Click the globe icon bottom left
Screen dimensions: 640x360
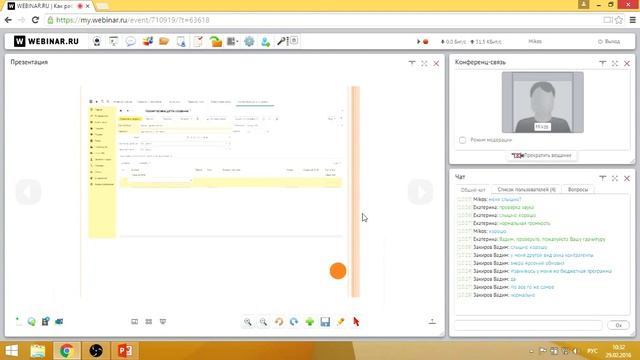pyautogui.click(x=31, y=322)
